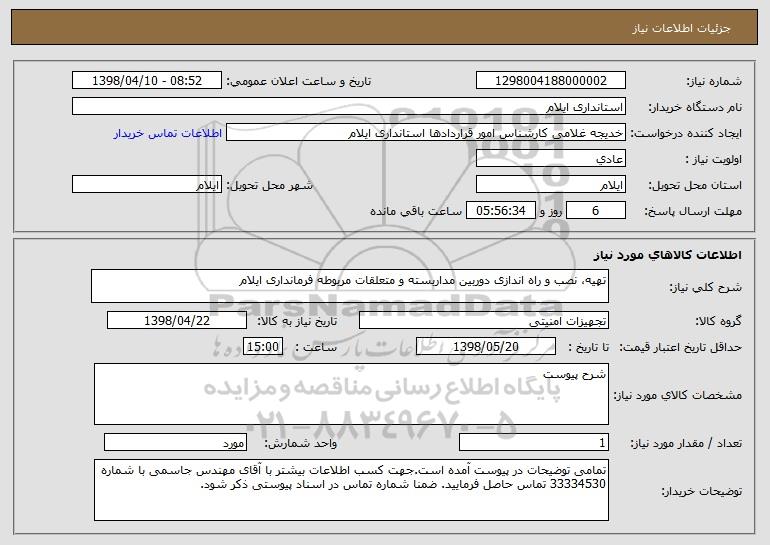Click the label شرح کلی نیاز
The height and width of the screenshot is (545, 770).
pos(706,287)
